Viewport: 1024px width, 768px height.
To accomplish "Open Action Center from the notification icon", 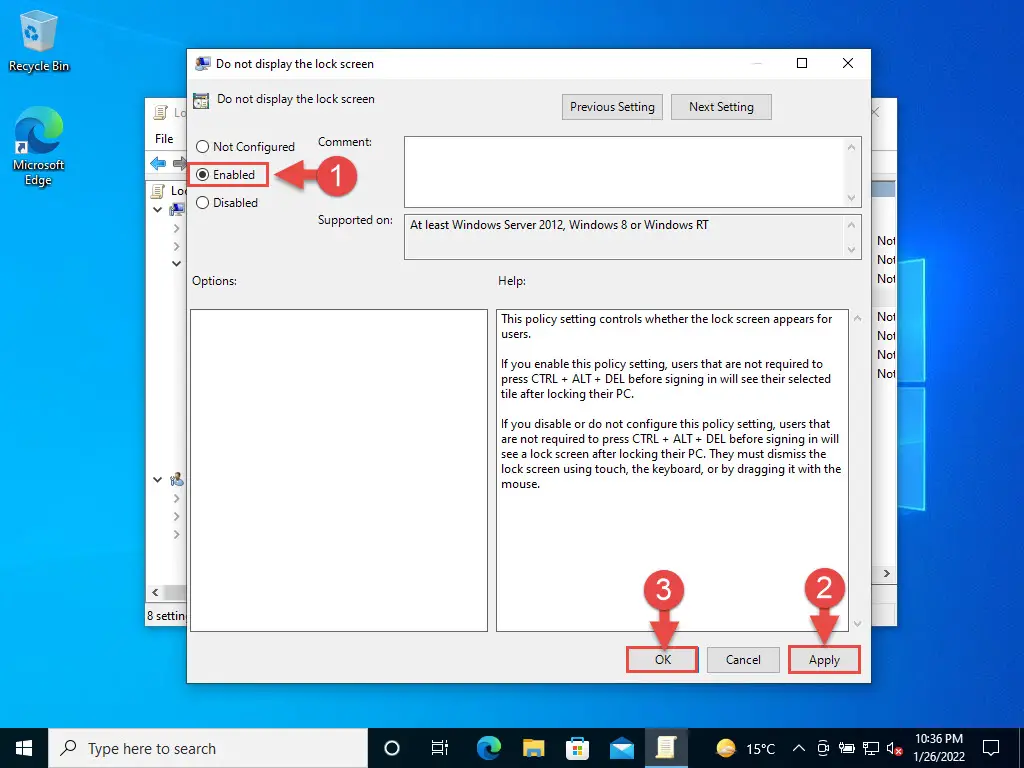I will pos(990,747).
